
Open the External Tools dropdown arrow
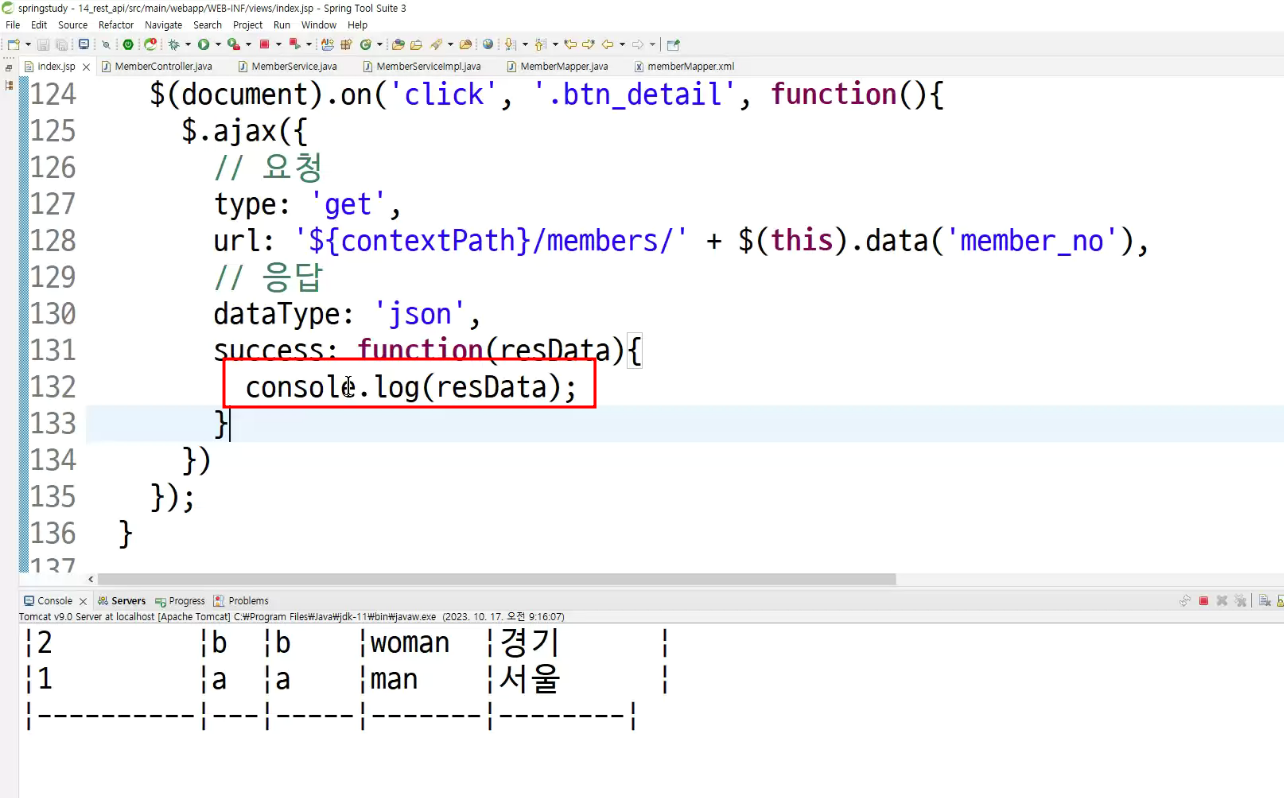click(248, 44)
